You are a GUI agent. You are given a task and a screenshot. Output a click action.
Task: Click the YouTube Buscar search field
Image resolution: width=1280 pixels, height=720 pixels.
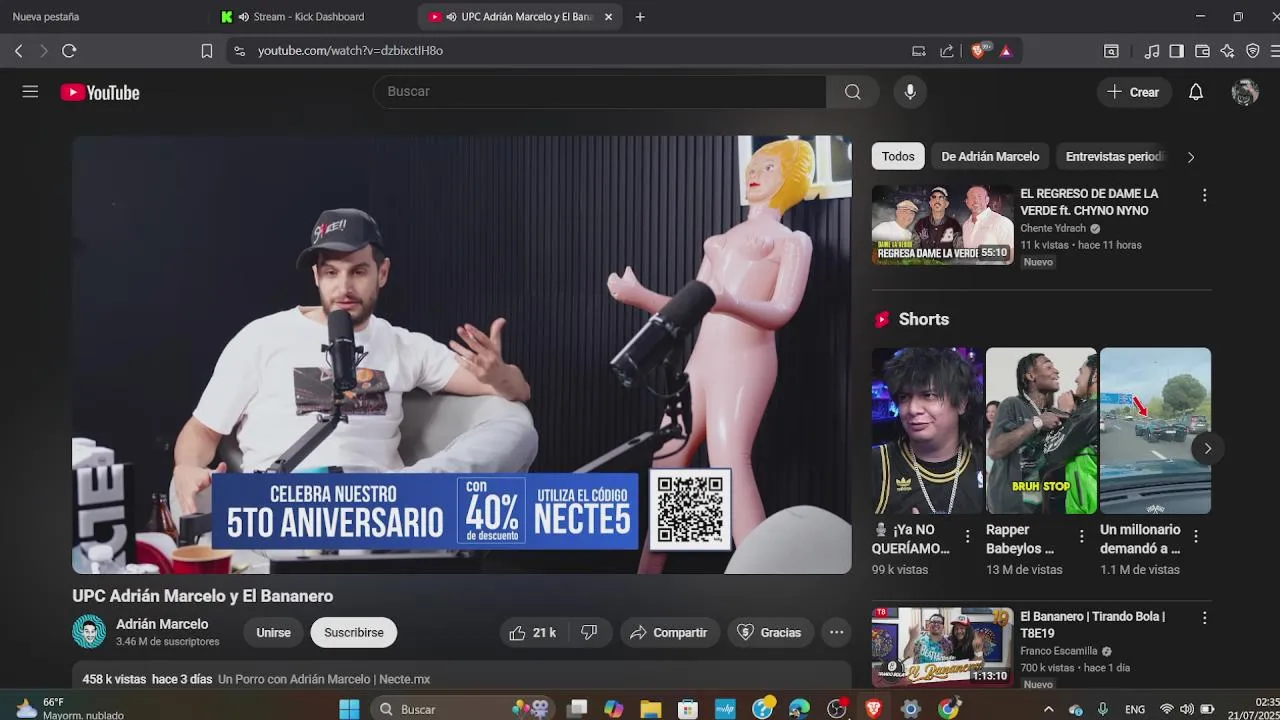pyautogui.click(x=600, y=92)
